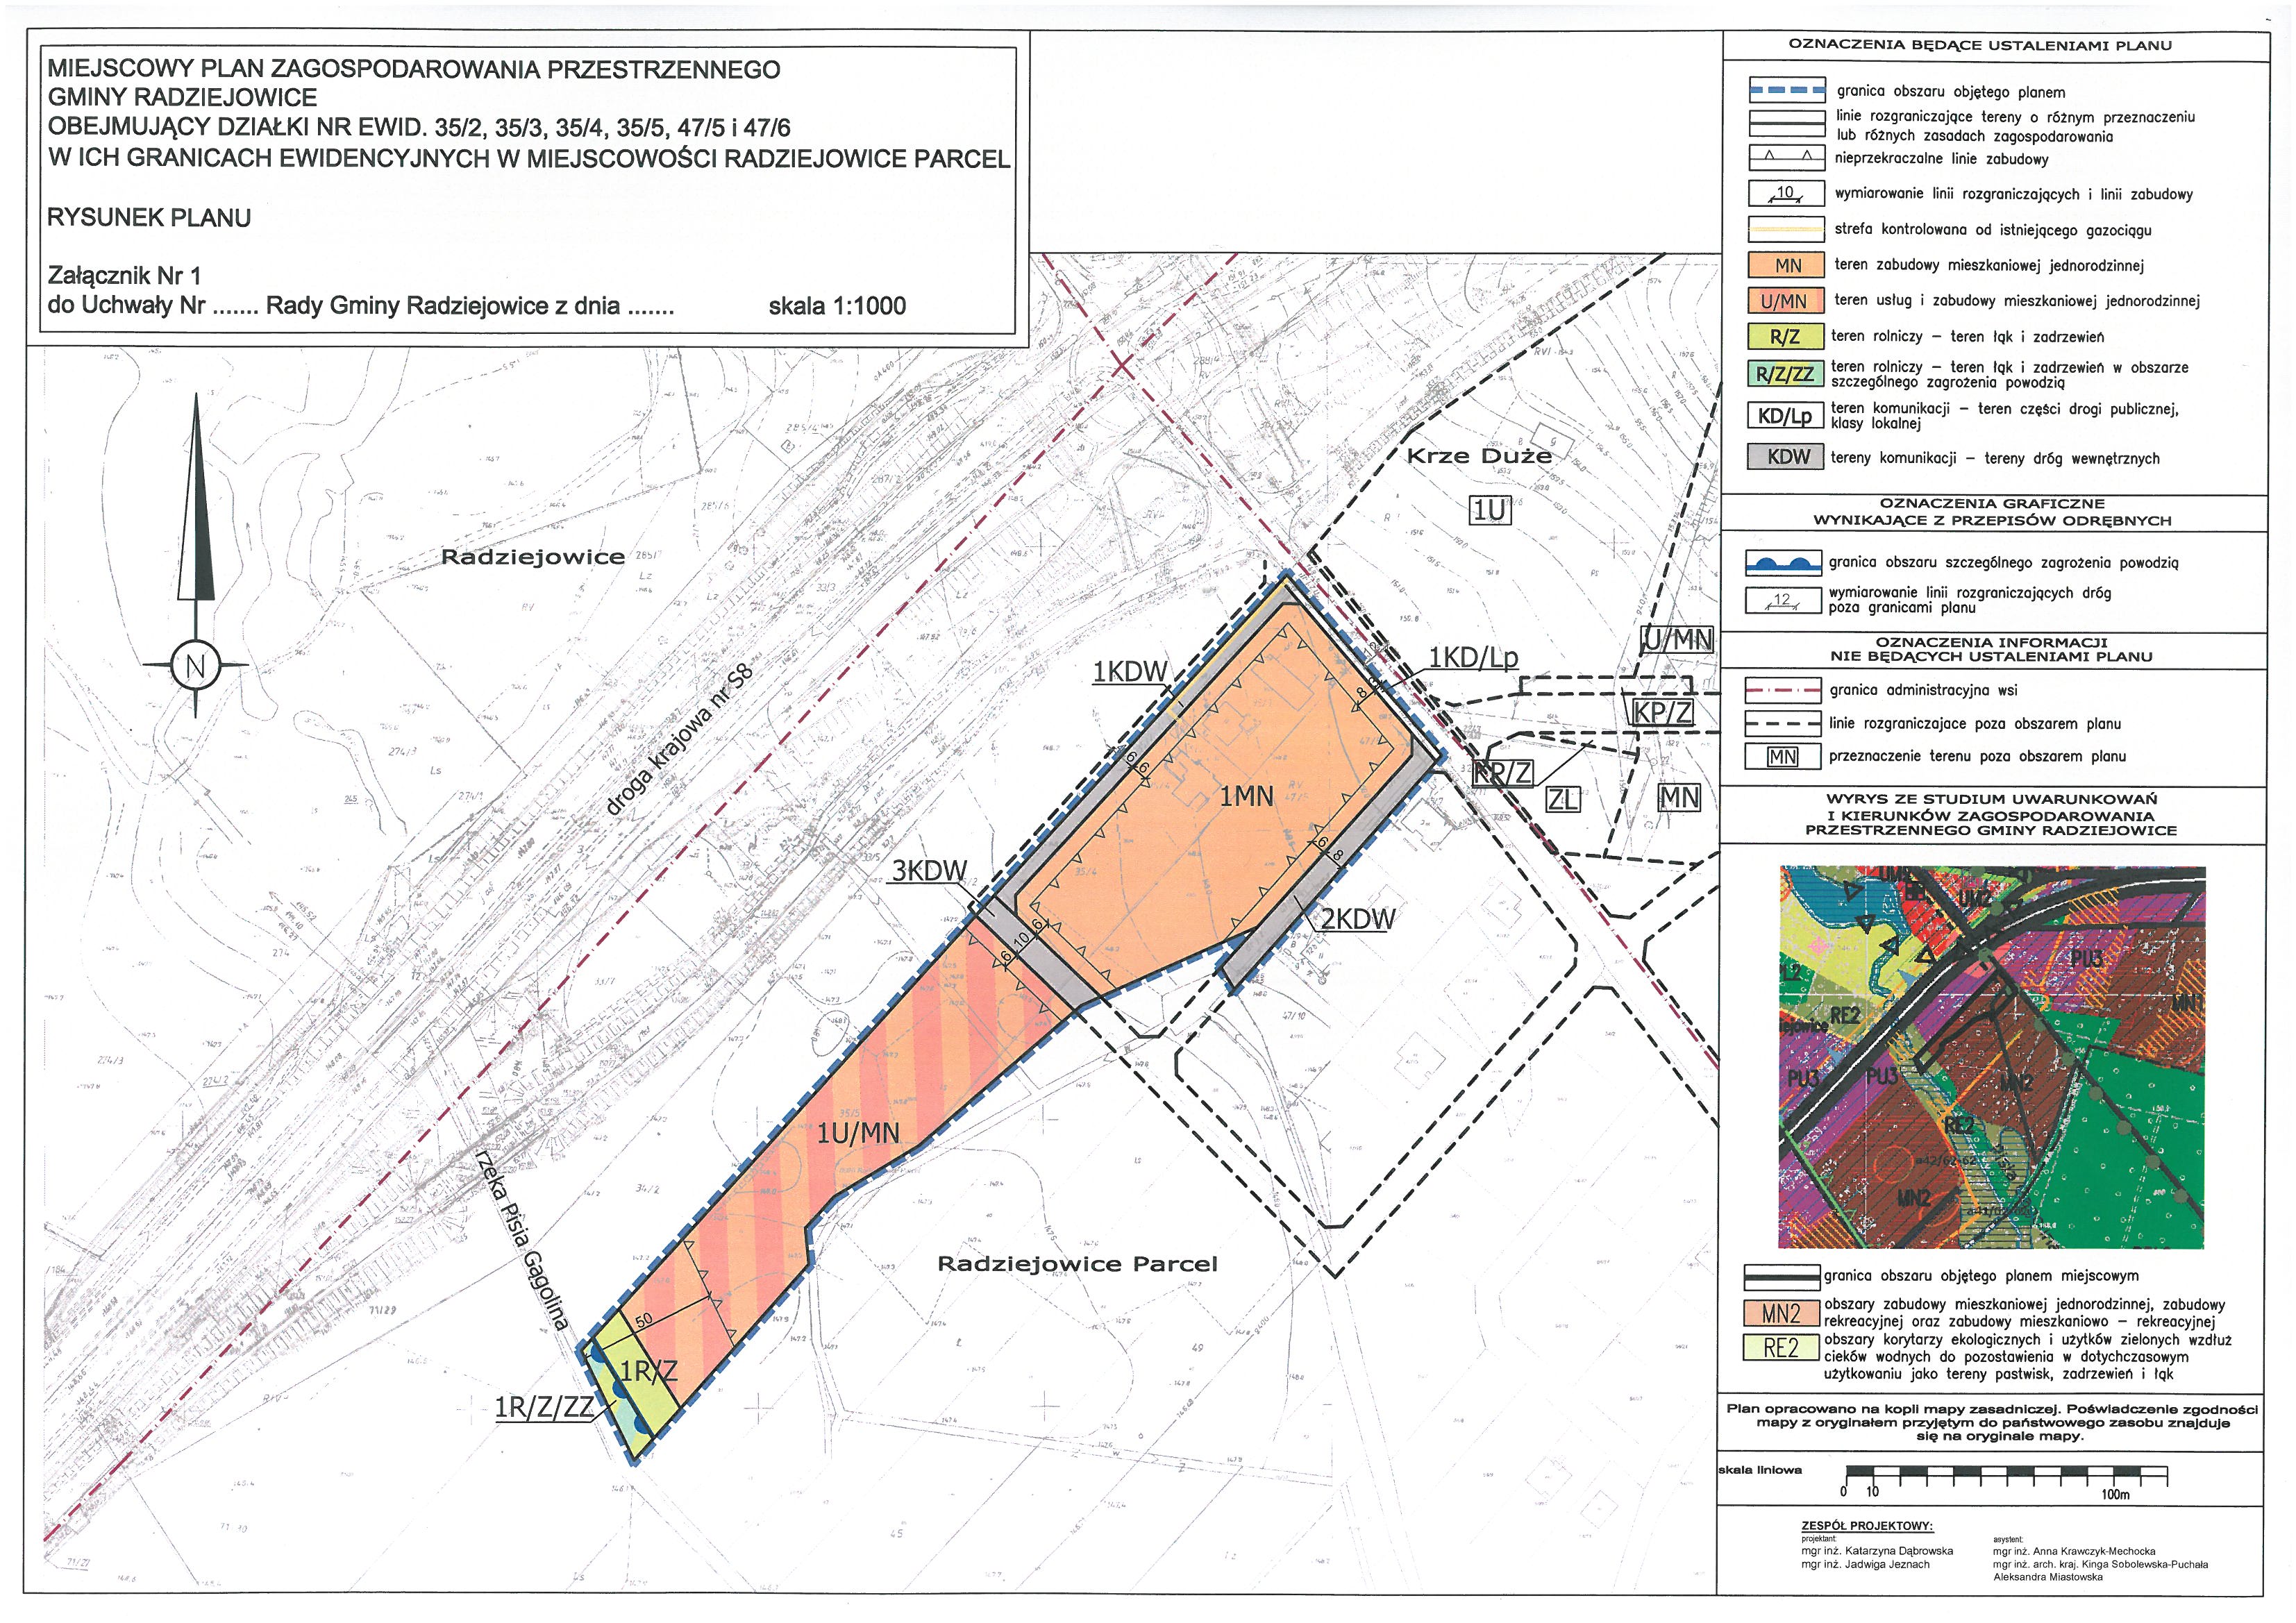Click the outlined MN box in the information legend

(x=1783, y=757)
